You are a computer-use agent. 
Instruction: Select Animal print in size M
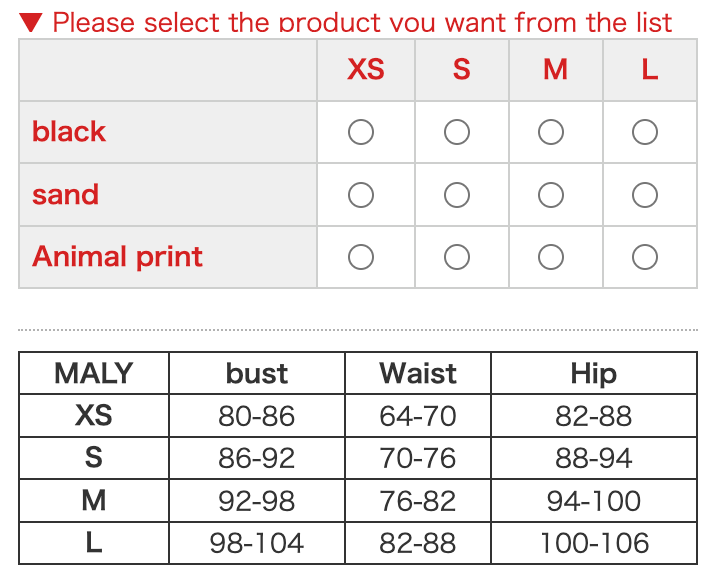(551, 257)
